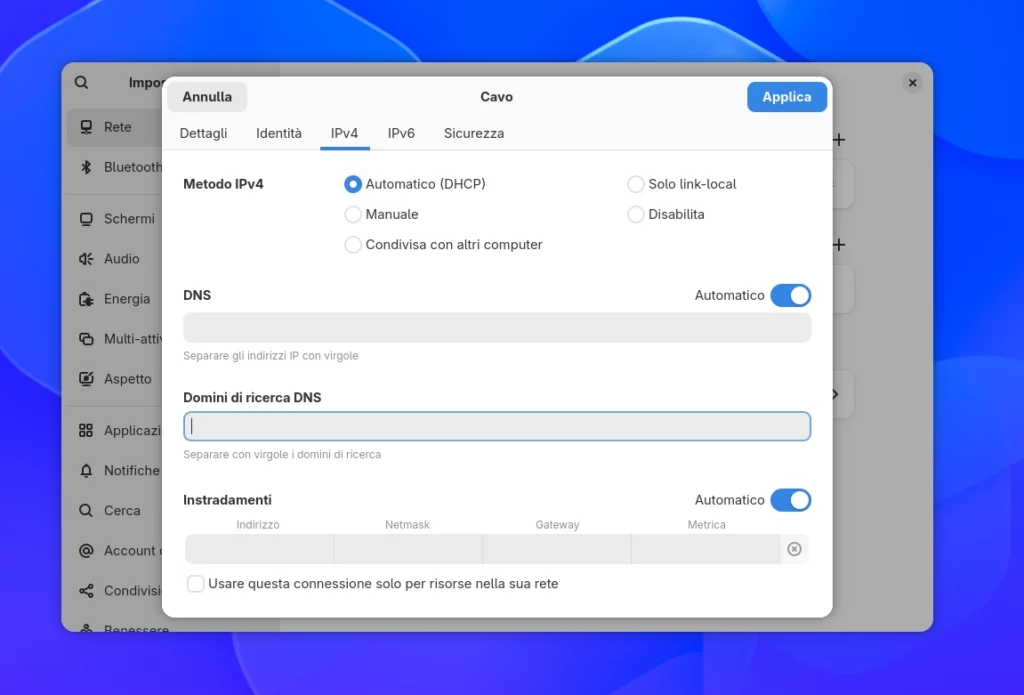Image resolution: width=1024 pixels, height=695 pixels.
Task: Click the Metodo IPv4 label
Action: (x=223, y=184)
